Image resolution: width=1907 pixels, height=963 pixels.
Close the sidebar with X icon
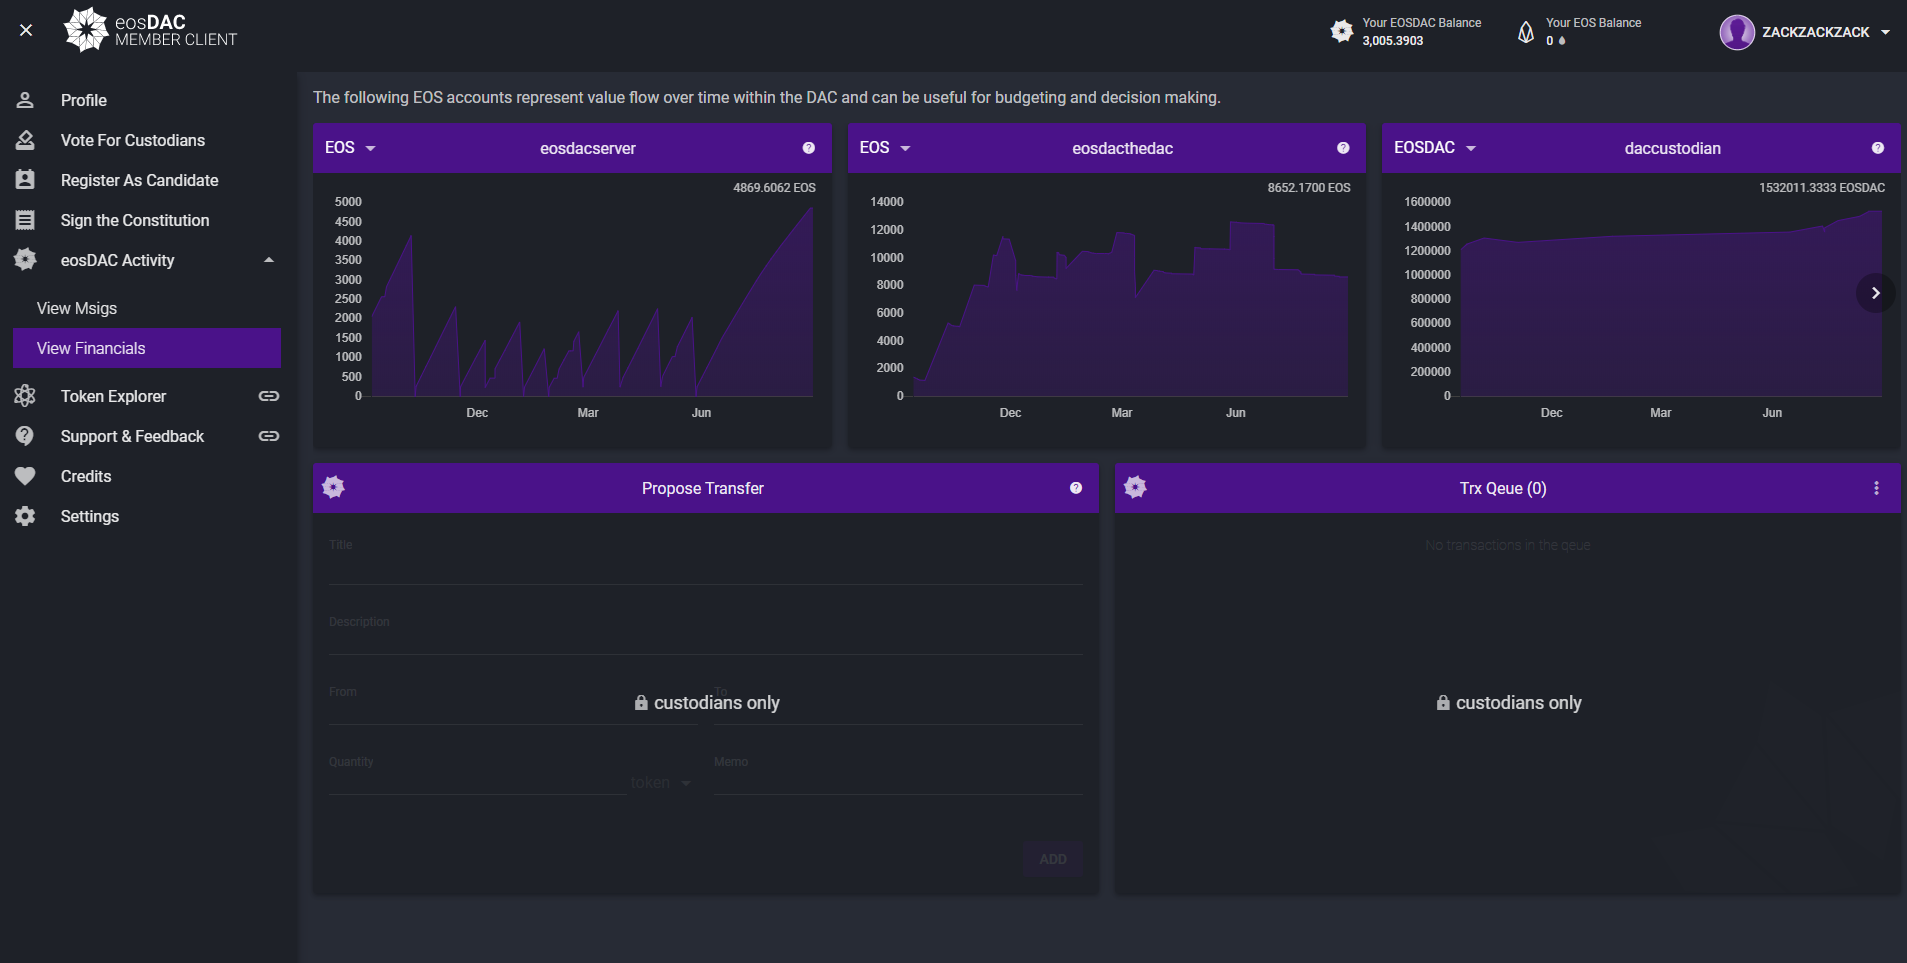(26, 30)
